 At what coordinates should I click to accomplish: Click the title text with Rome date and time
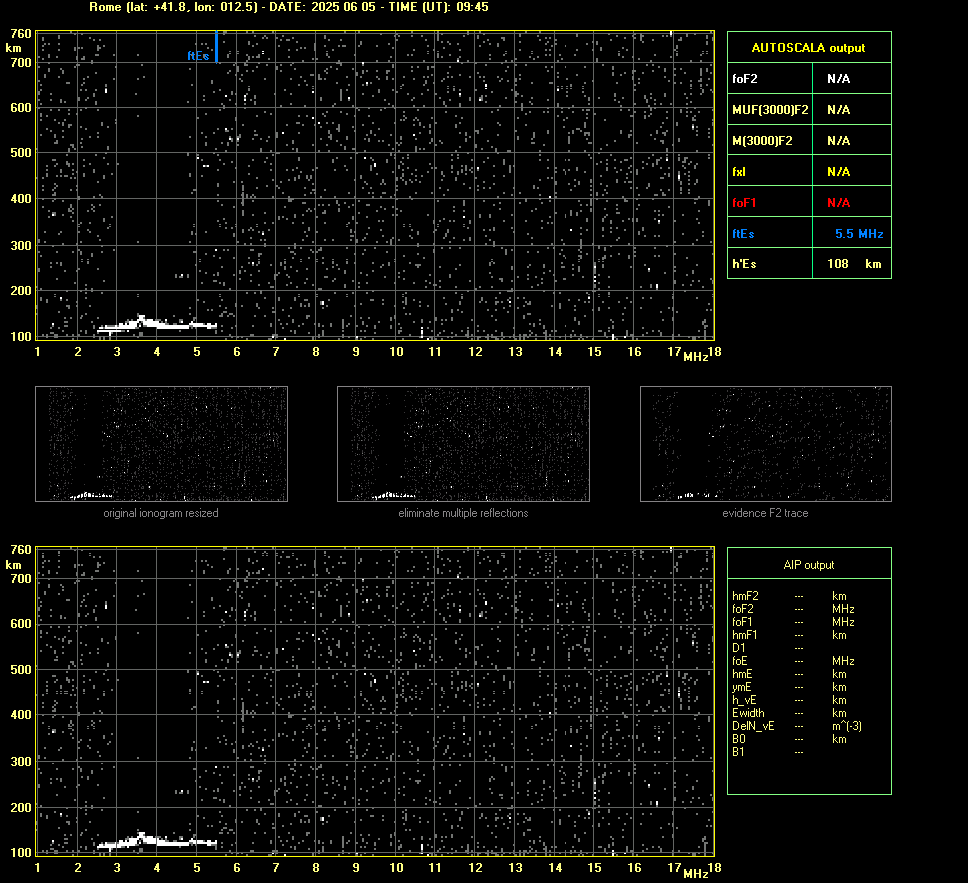pos(289,7)
